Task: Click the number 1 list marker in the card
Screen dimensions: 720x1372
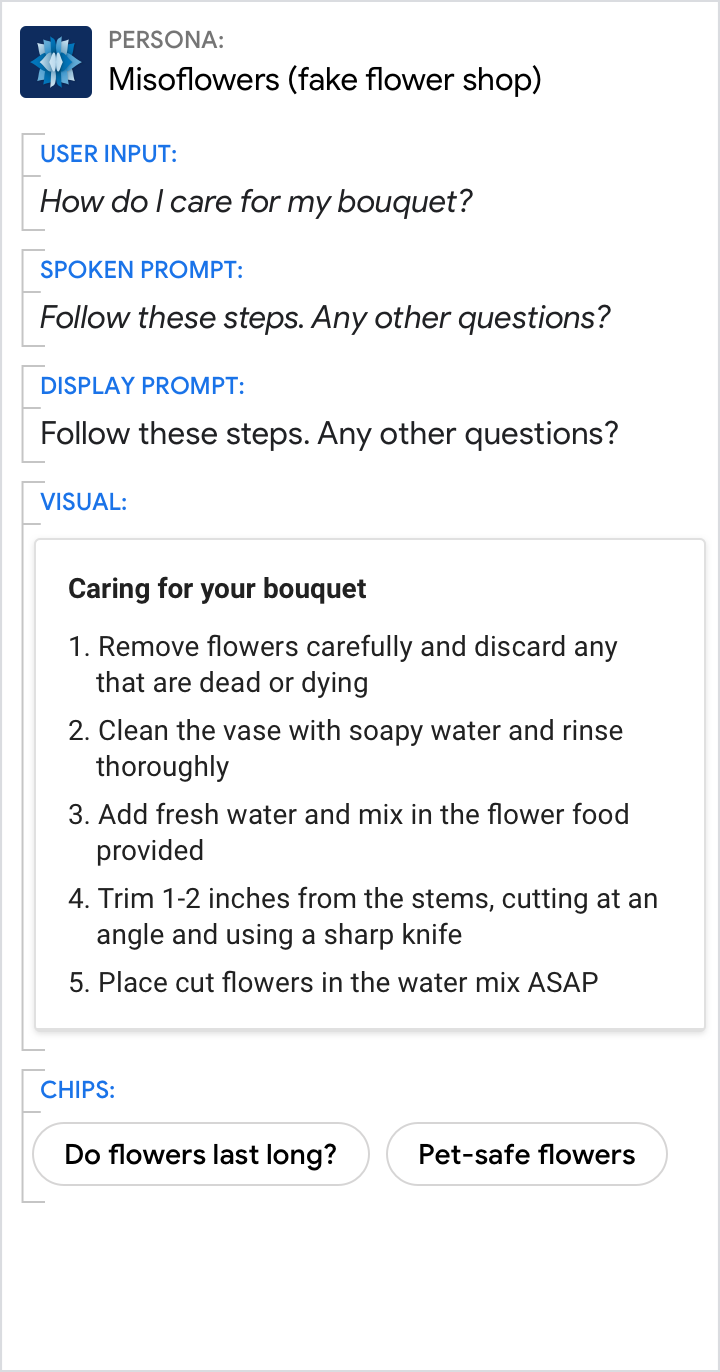Action: coord(78,647)
